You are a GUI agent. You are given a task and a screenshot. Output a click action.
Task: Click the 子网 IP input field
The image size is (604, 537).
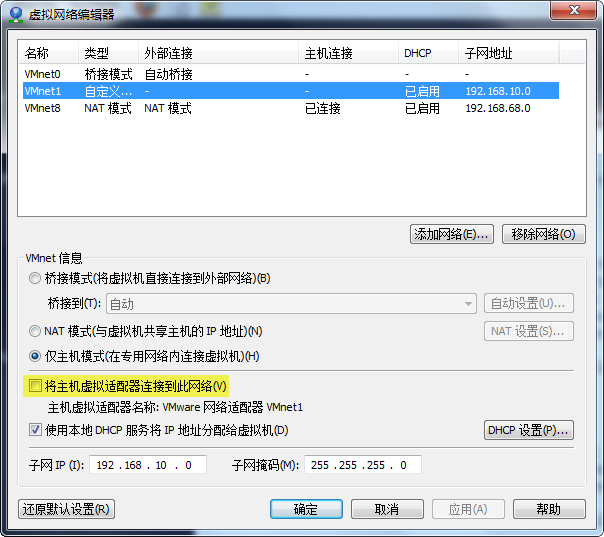pyautogui.click(x=148, y=465)
